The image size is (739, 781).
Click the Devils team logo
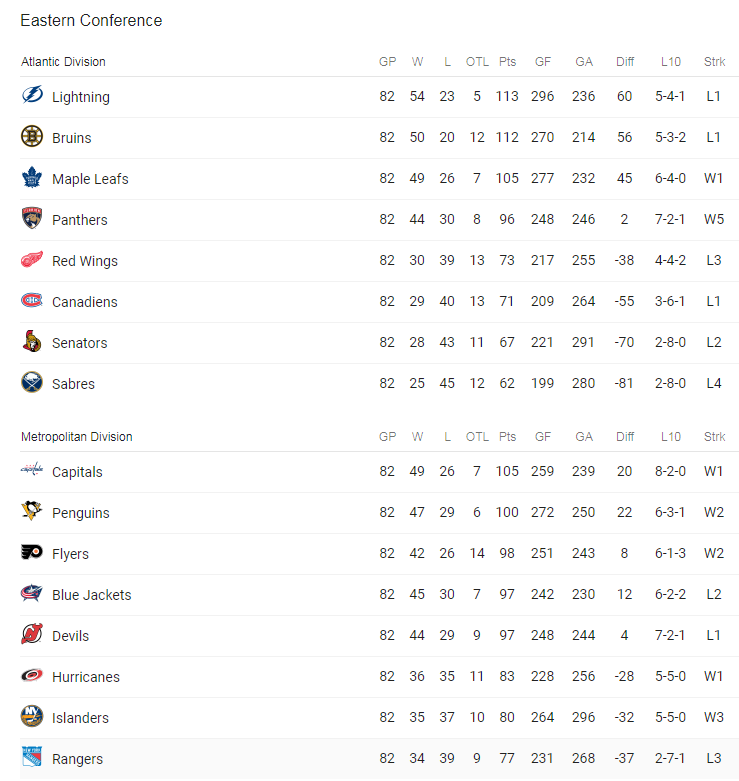(32, 634)
